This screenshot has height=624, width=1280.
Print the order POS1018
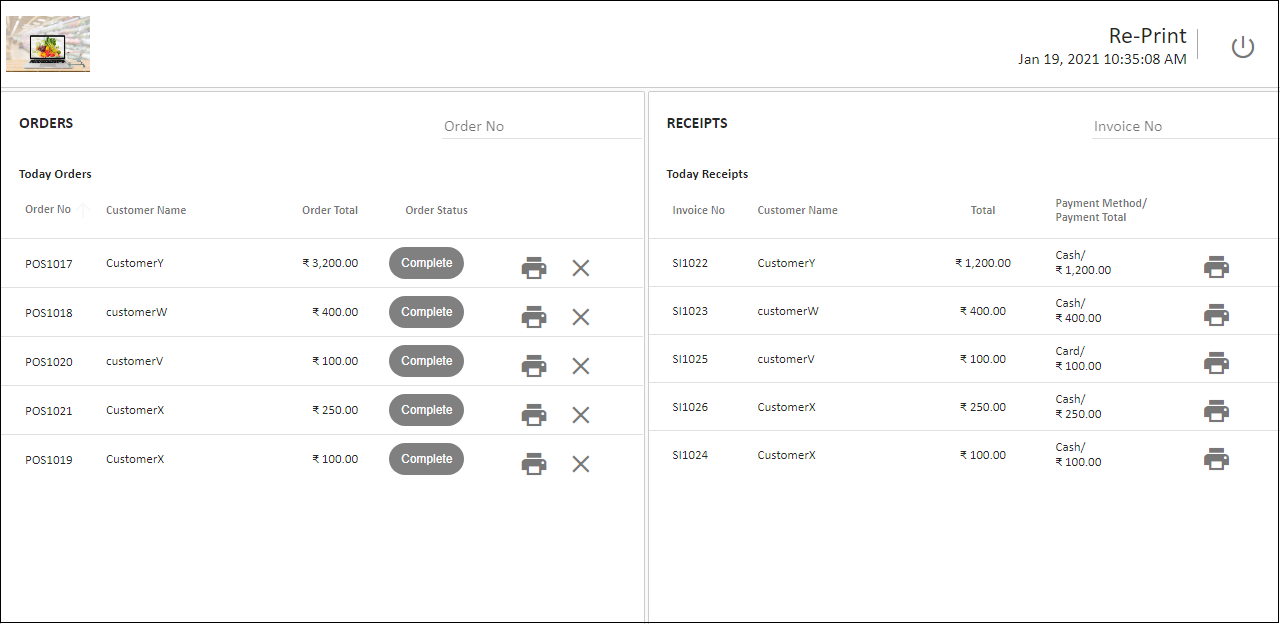click(x=534, y=316)
